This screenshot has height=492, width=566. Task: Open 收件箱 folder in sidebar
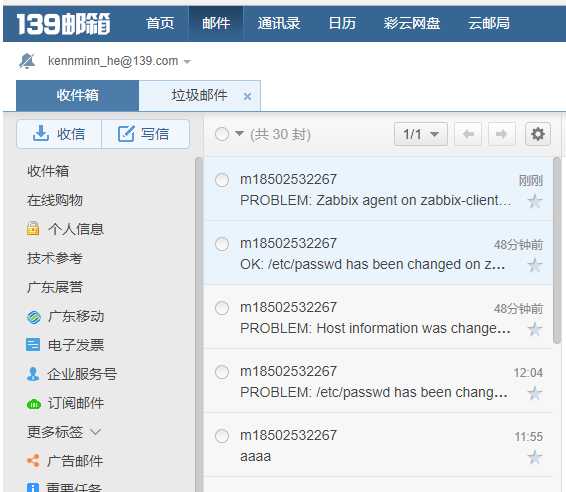coord(48,171)
